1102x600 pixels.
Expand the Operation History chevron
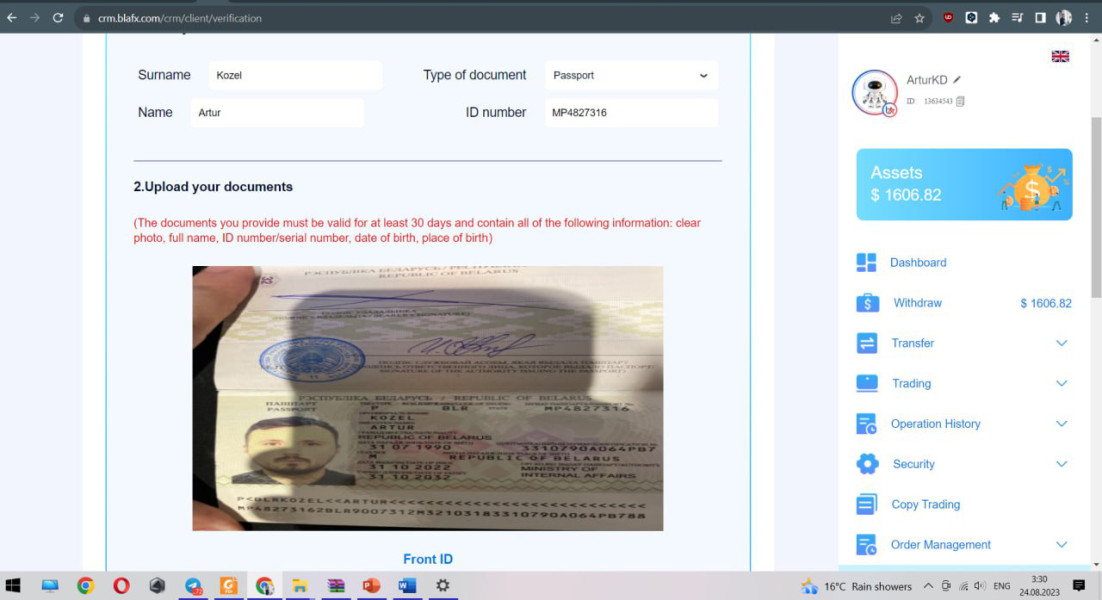pos(1061,424)
